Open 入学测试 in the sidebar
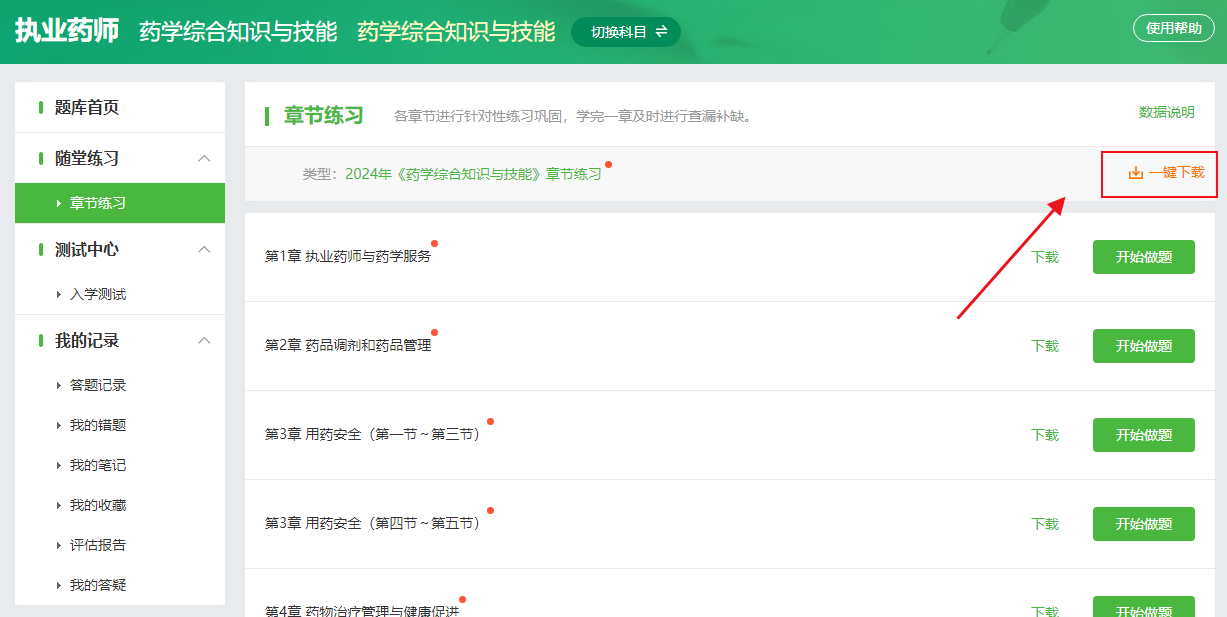 click(x=97, y=295)
